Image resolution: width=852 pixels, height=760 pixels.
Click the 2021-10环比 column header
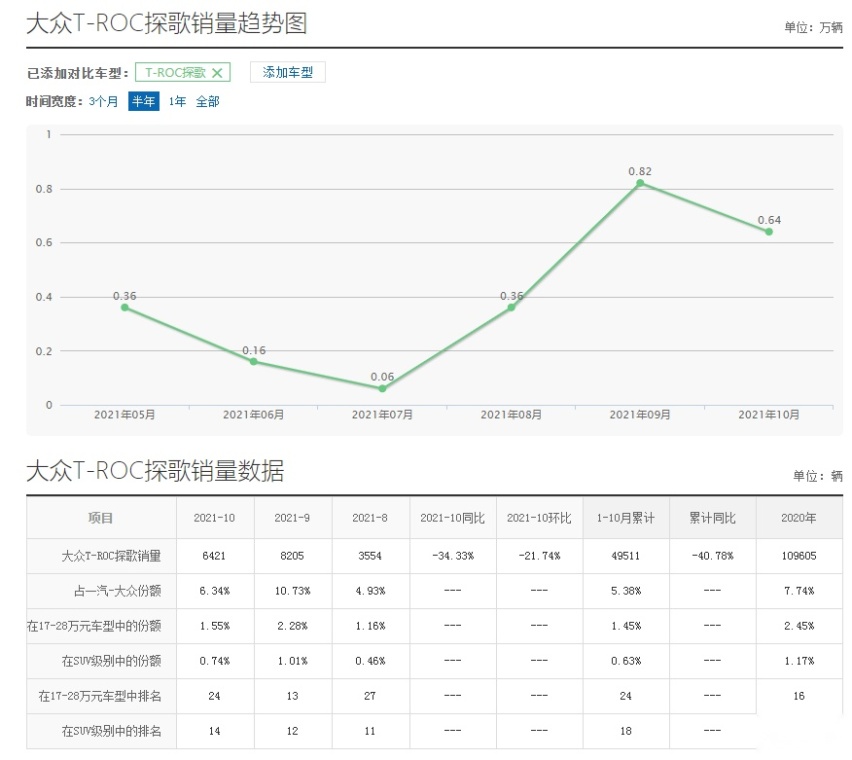(539, 518)
